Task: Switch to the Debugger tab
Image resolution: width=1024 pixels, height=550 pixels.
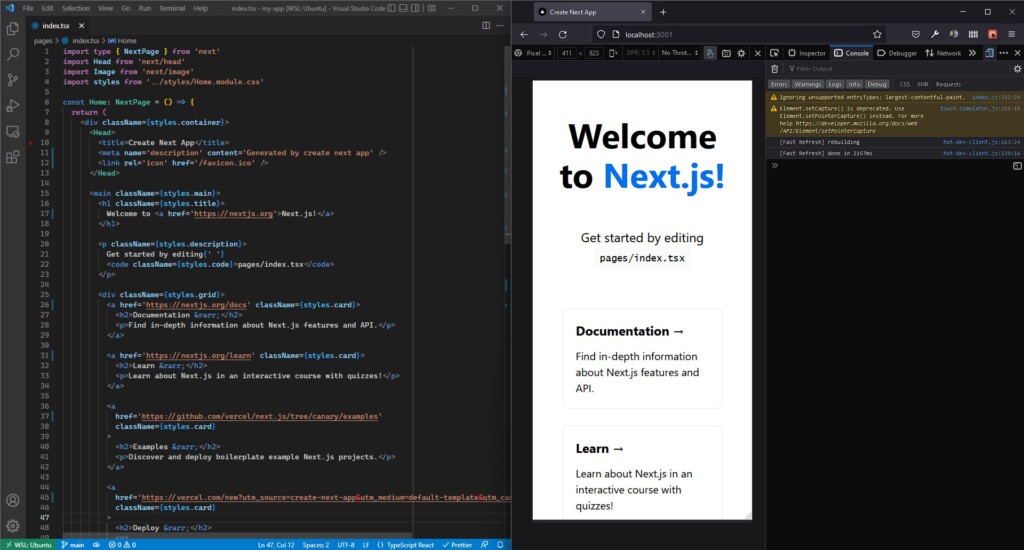Action: (897, 53)
